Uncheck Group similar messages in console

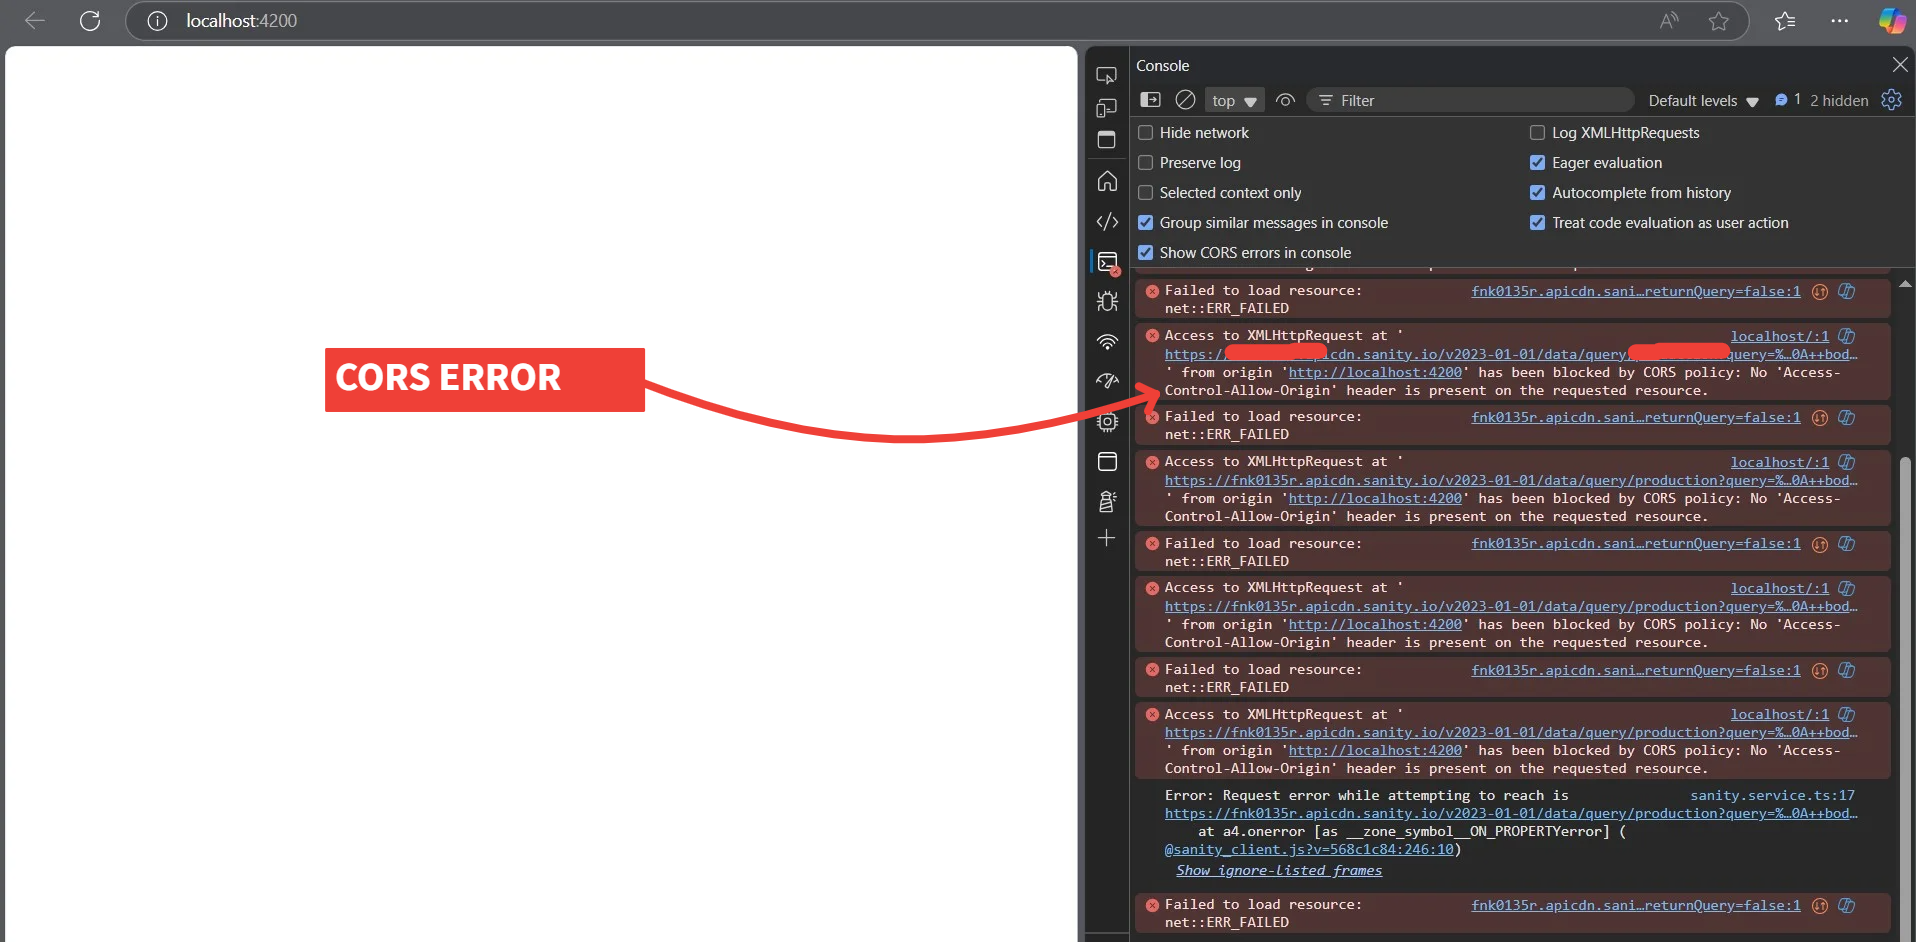pos(1146,222)
